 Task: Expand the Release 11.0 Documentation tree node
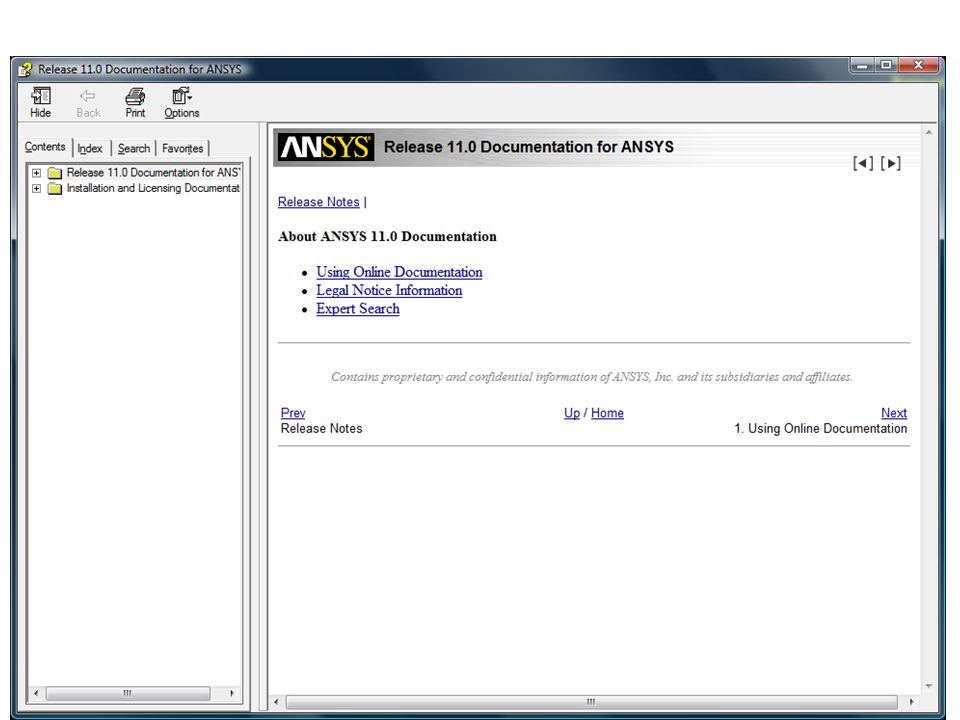point(37,173)
